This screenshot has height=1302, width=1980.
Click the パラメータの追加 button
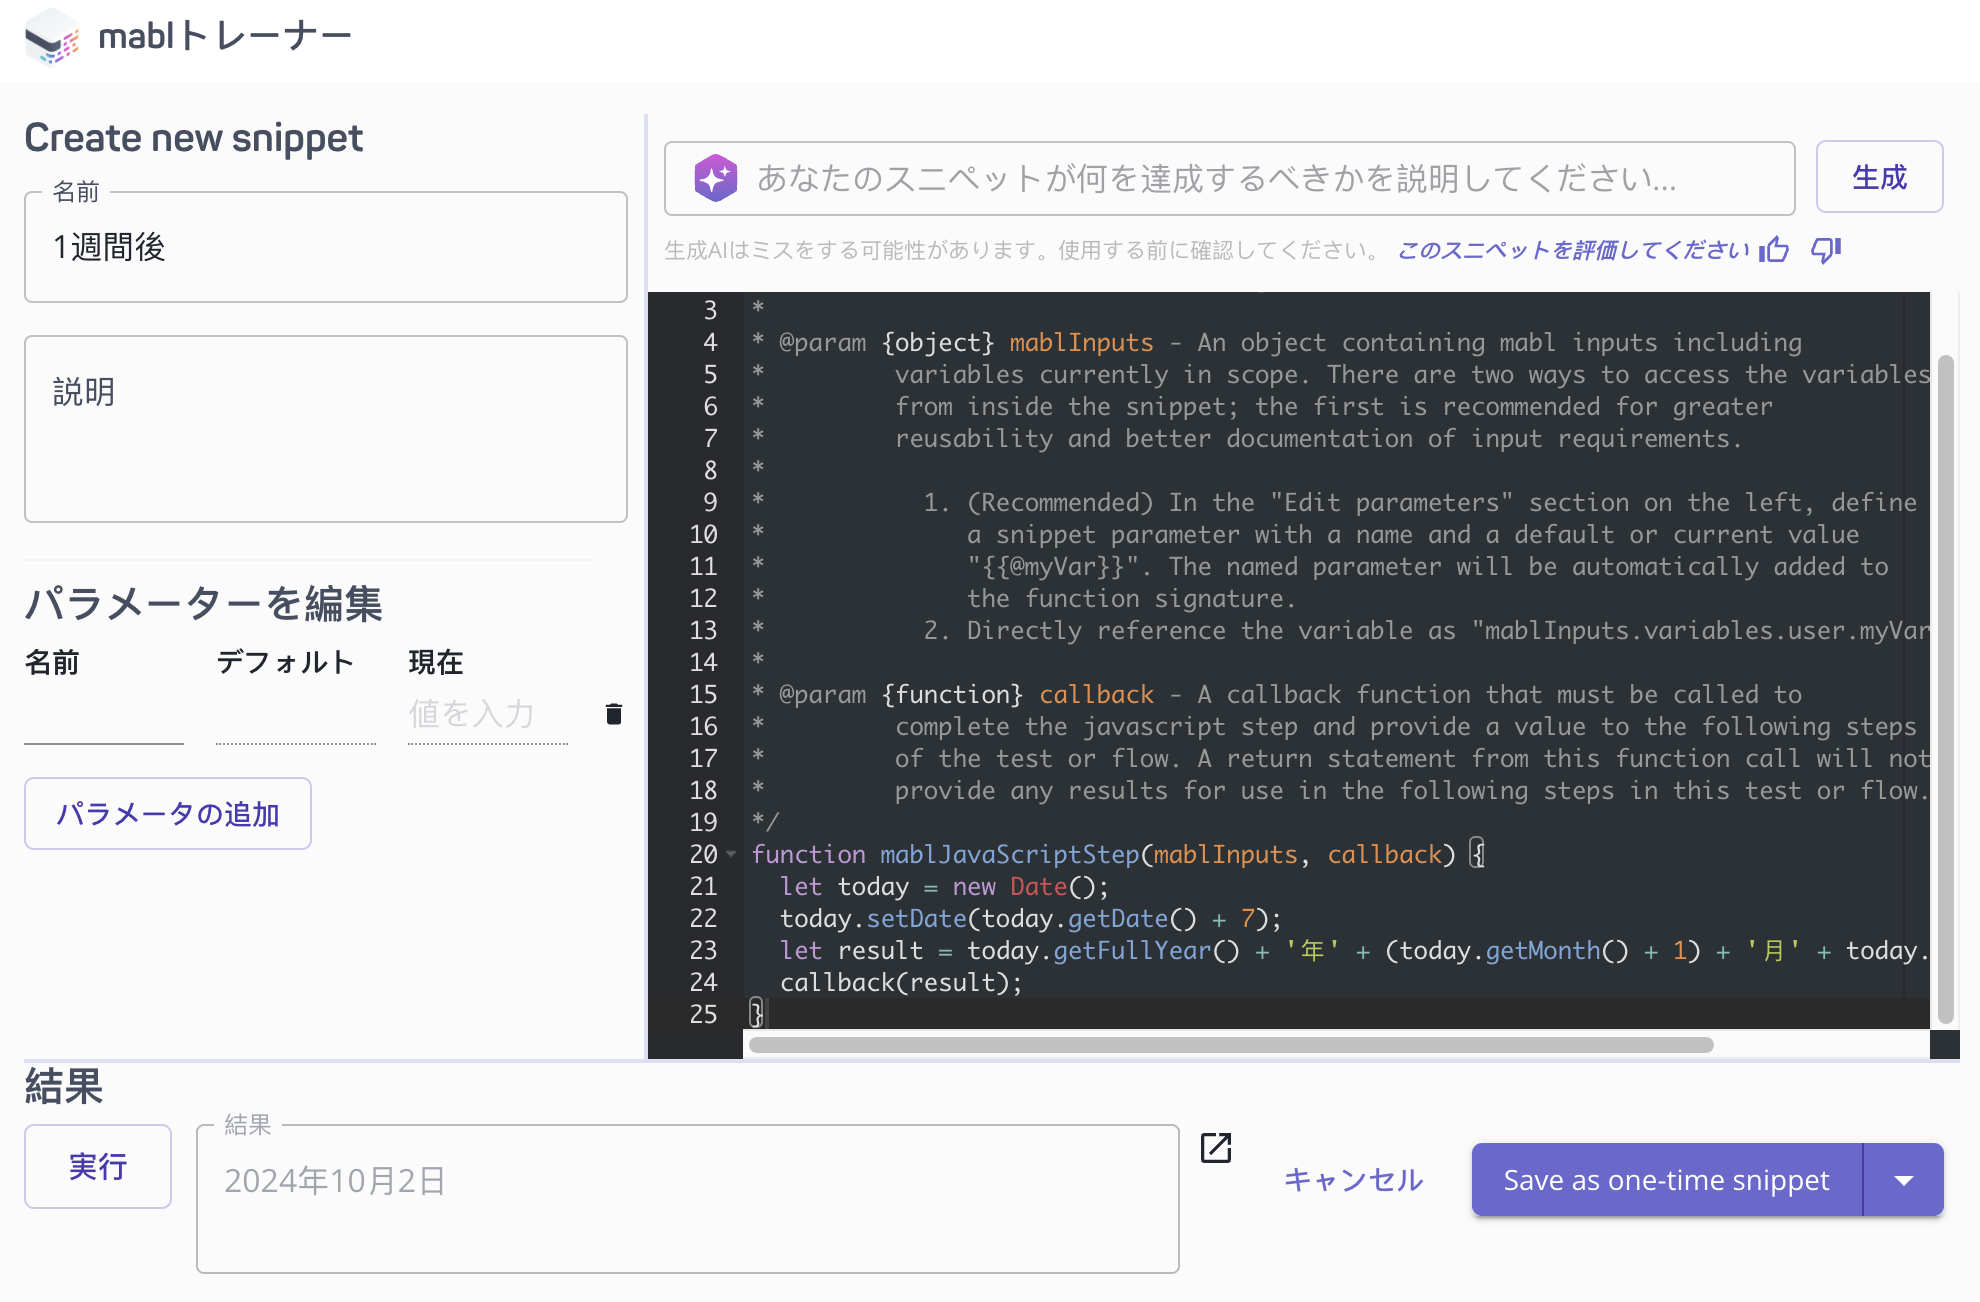click(x=167, y=813)
